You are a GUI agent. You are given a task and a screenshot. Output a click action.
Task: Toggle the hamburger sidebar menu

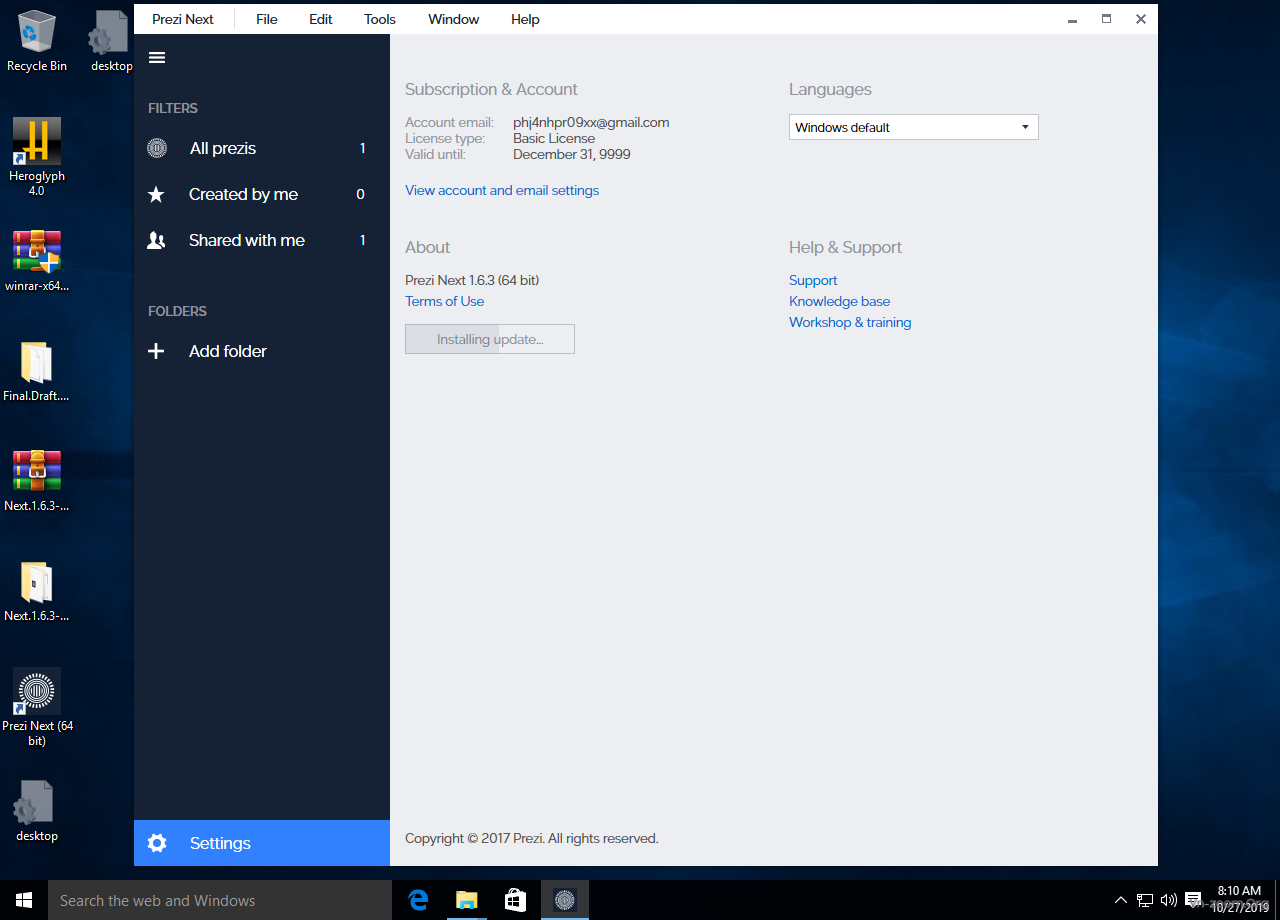pos(157,58)
